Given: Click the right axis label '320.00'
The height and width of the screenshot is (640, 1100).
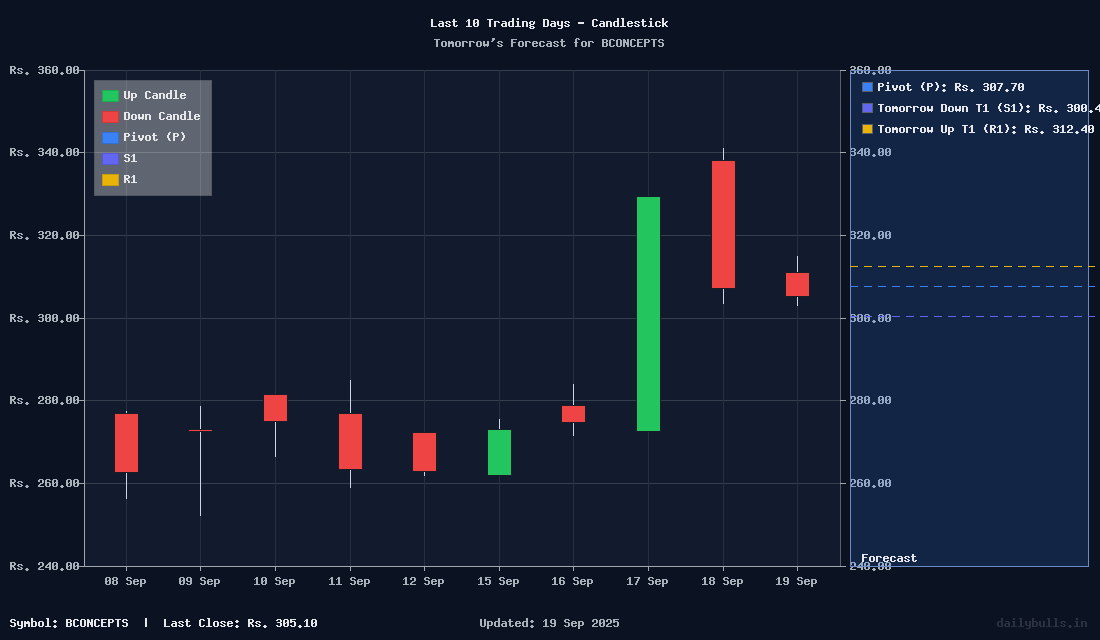Looking at the screenshot, I should click(x=871, y=235).
